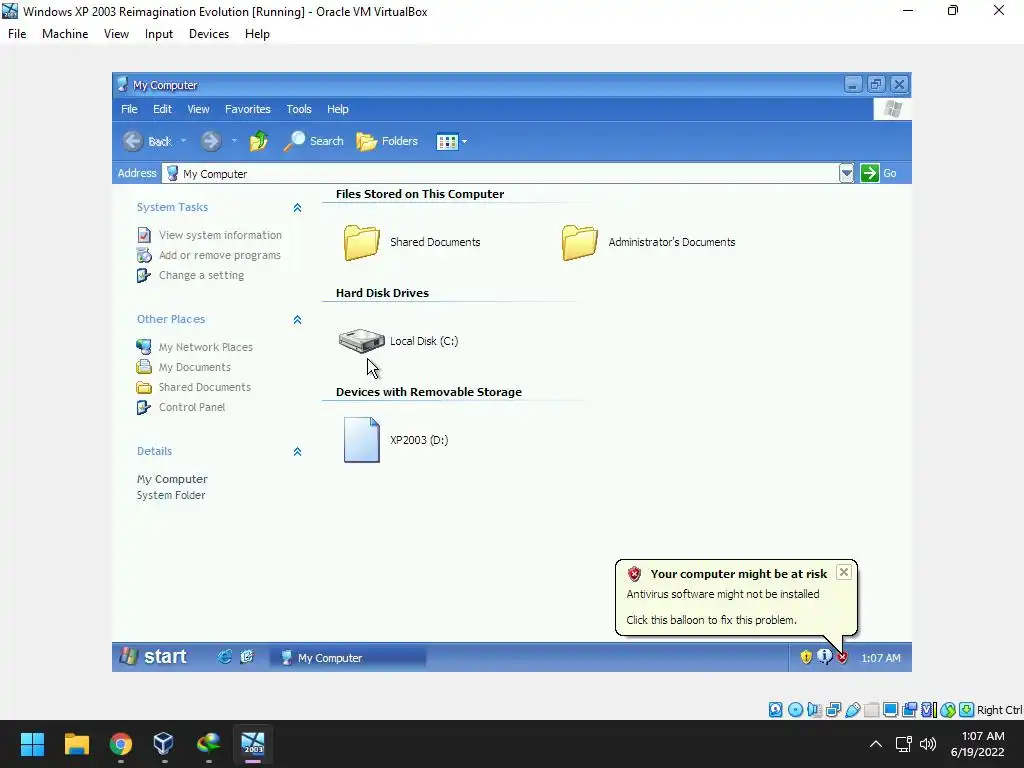The image size is (1024, 768).
Task: Click the XP taskbar clock
Action: point(880,658)
